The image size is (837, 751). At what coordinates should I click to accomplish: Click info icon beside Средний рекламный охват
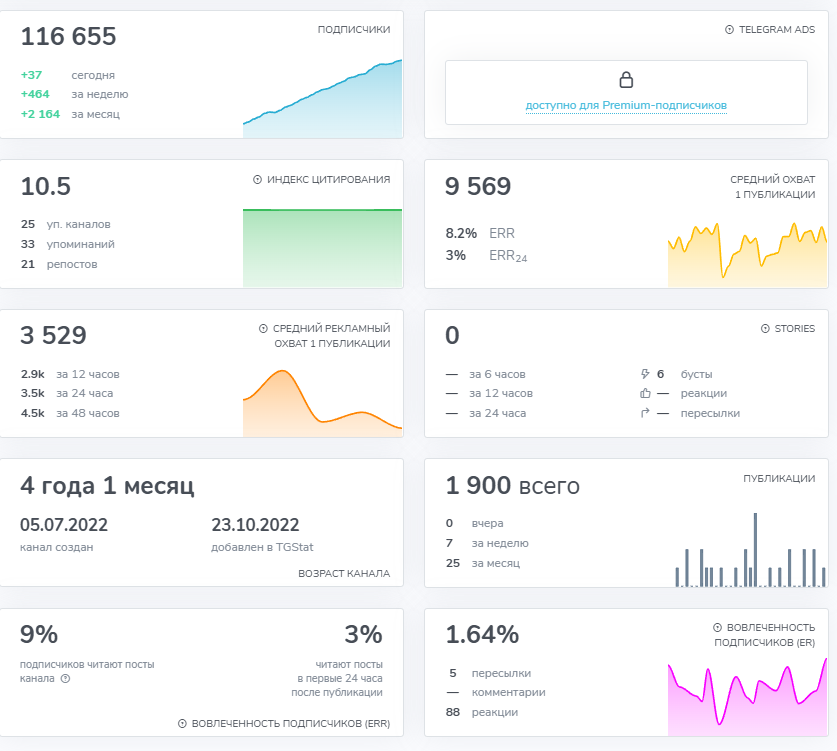[263, 329]
